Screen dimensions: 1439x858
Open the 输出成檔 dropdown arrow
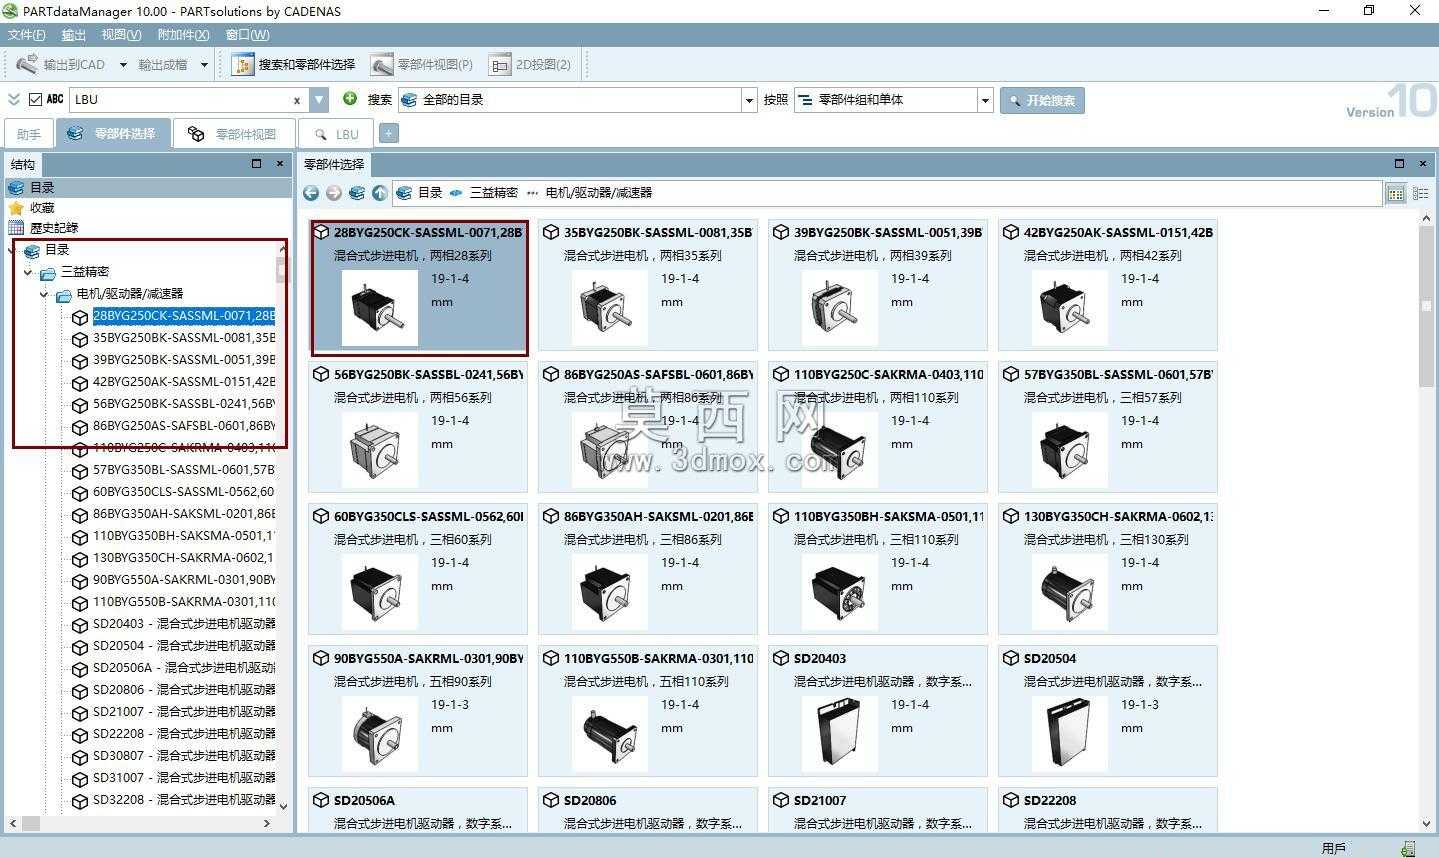[204, 65]
